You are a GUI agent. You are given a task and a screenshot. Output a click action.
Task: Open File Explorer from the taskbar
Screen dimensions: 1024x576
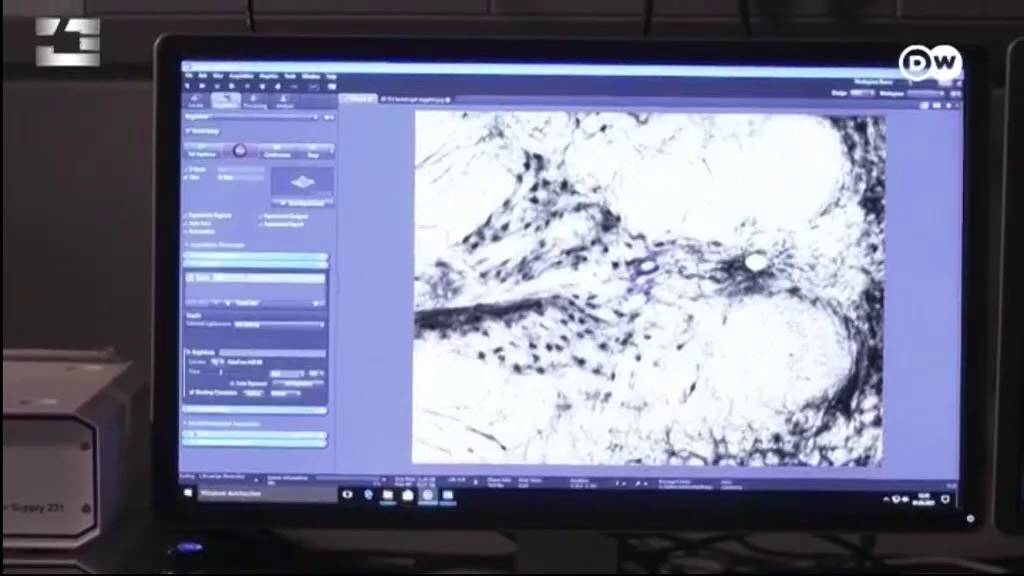click(388, 496)
